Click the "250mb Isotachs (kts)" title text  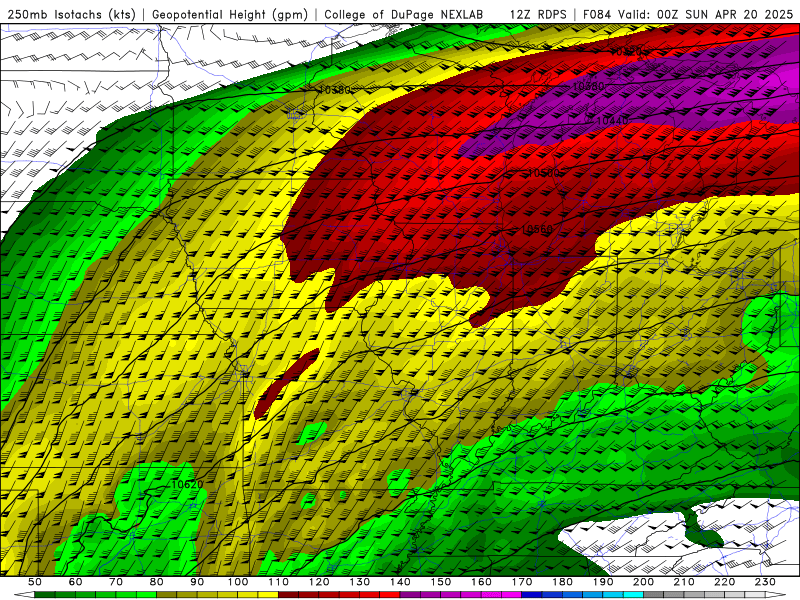(x=71, y=15)
